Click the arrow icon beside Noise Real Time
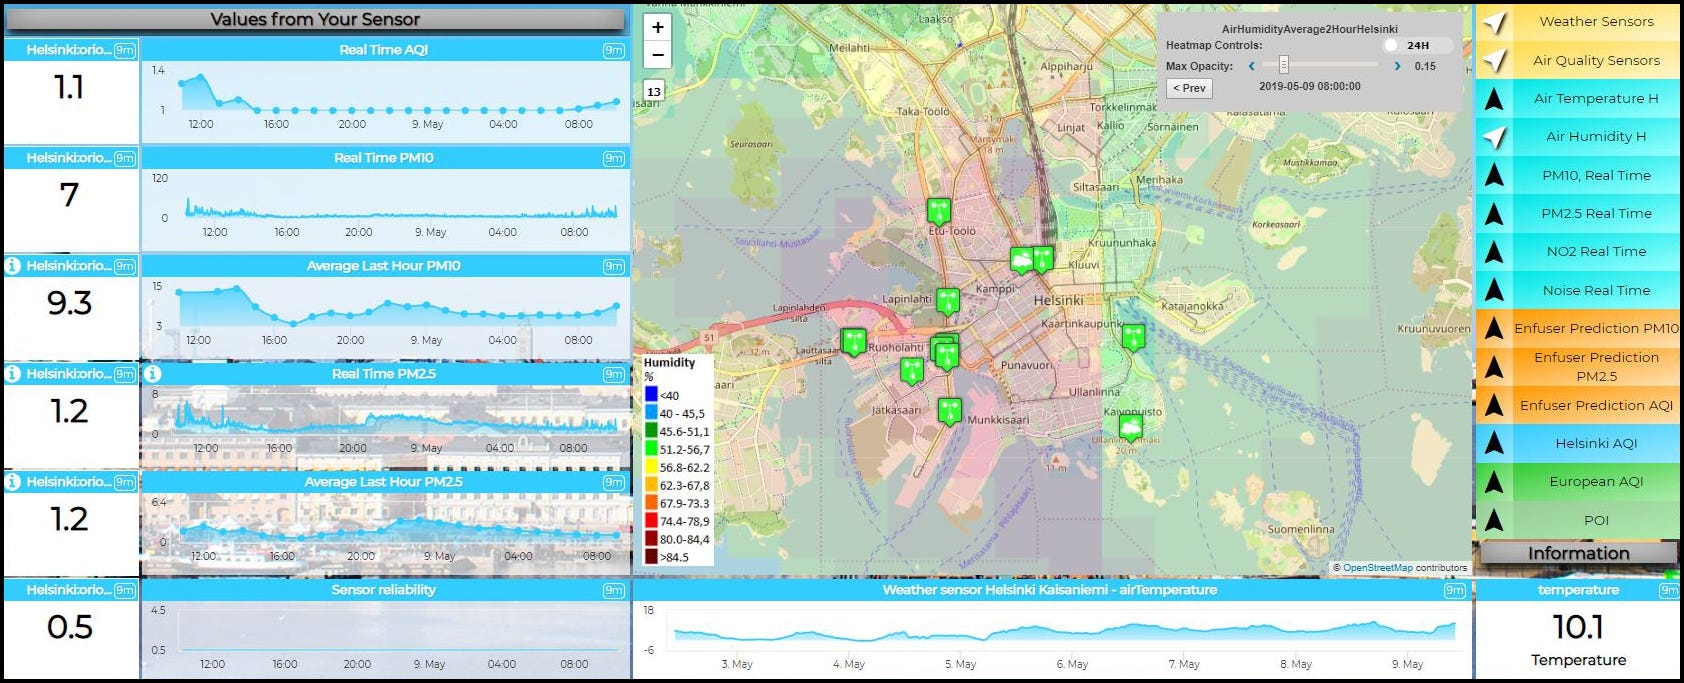Viewport: 1684px width, 683px height. pyautogui.click(x=1494, y=290)
